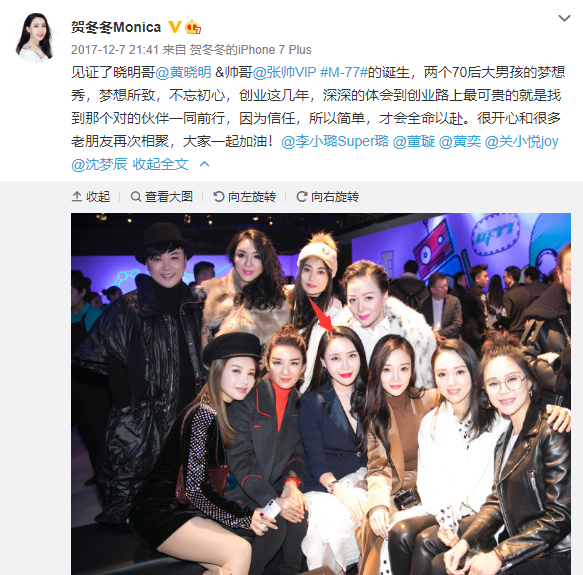Collapse the image with 收起 button

[x=91, y=196]
